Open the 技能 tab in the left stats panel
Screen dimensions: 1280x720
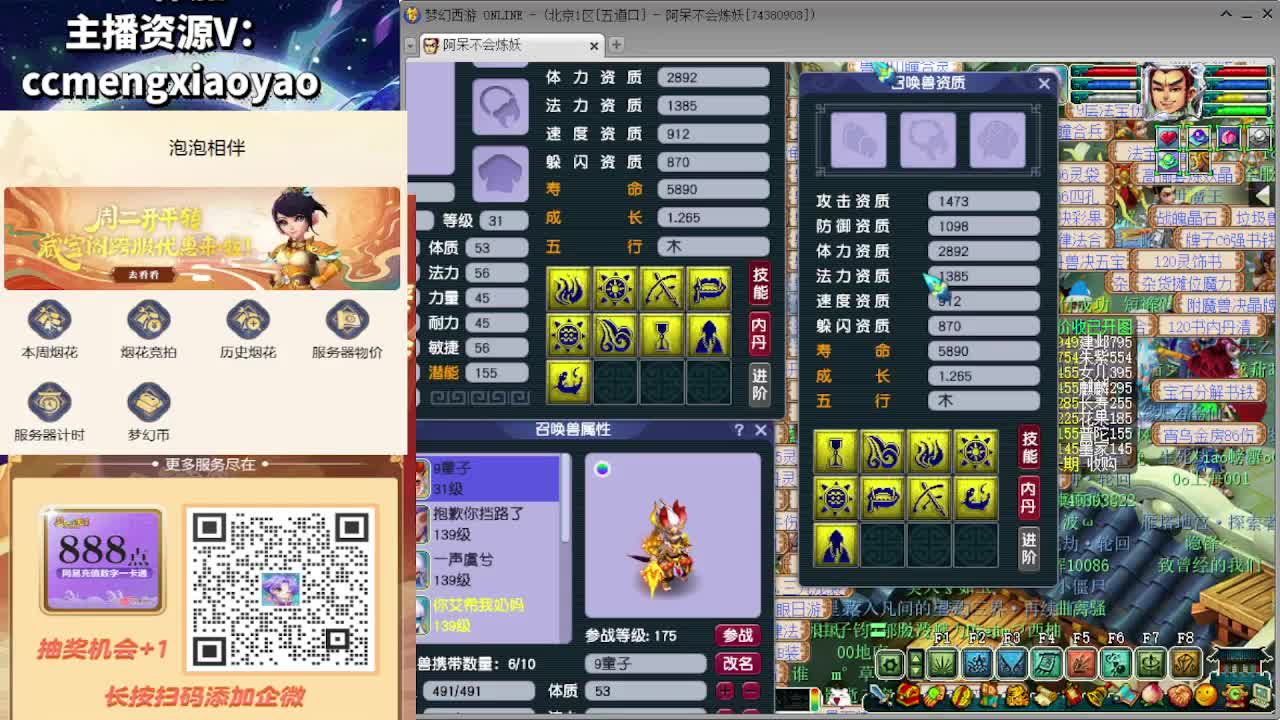click(760, 284)
